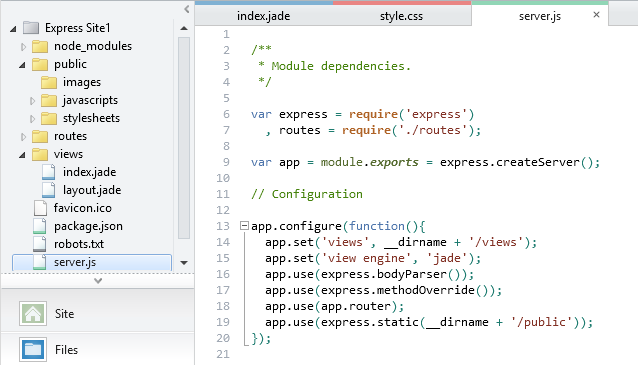This screenshot has width=638, height=365.
Task: Click the 'view engine' string on line 15
Action: [x=366, y=258]
